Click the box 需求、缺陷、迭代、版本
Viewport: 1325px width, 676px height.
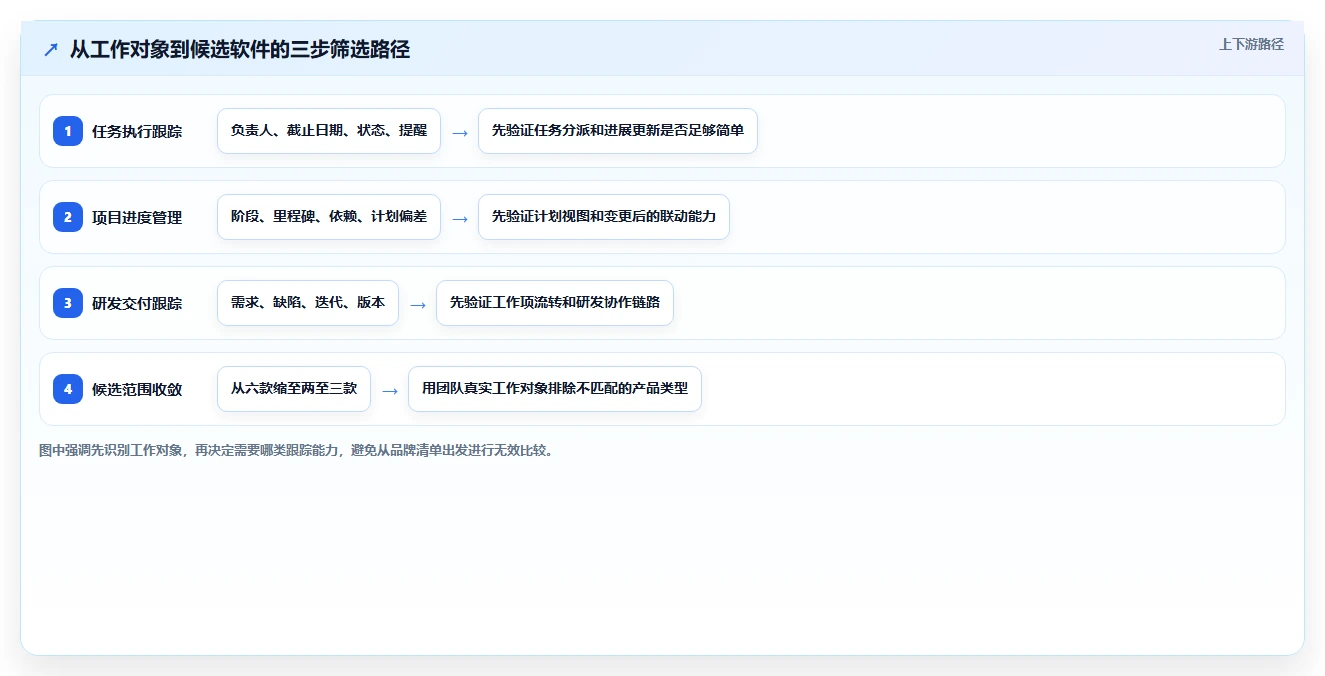point(308,303)
